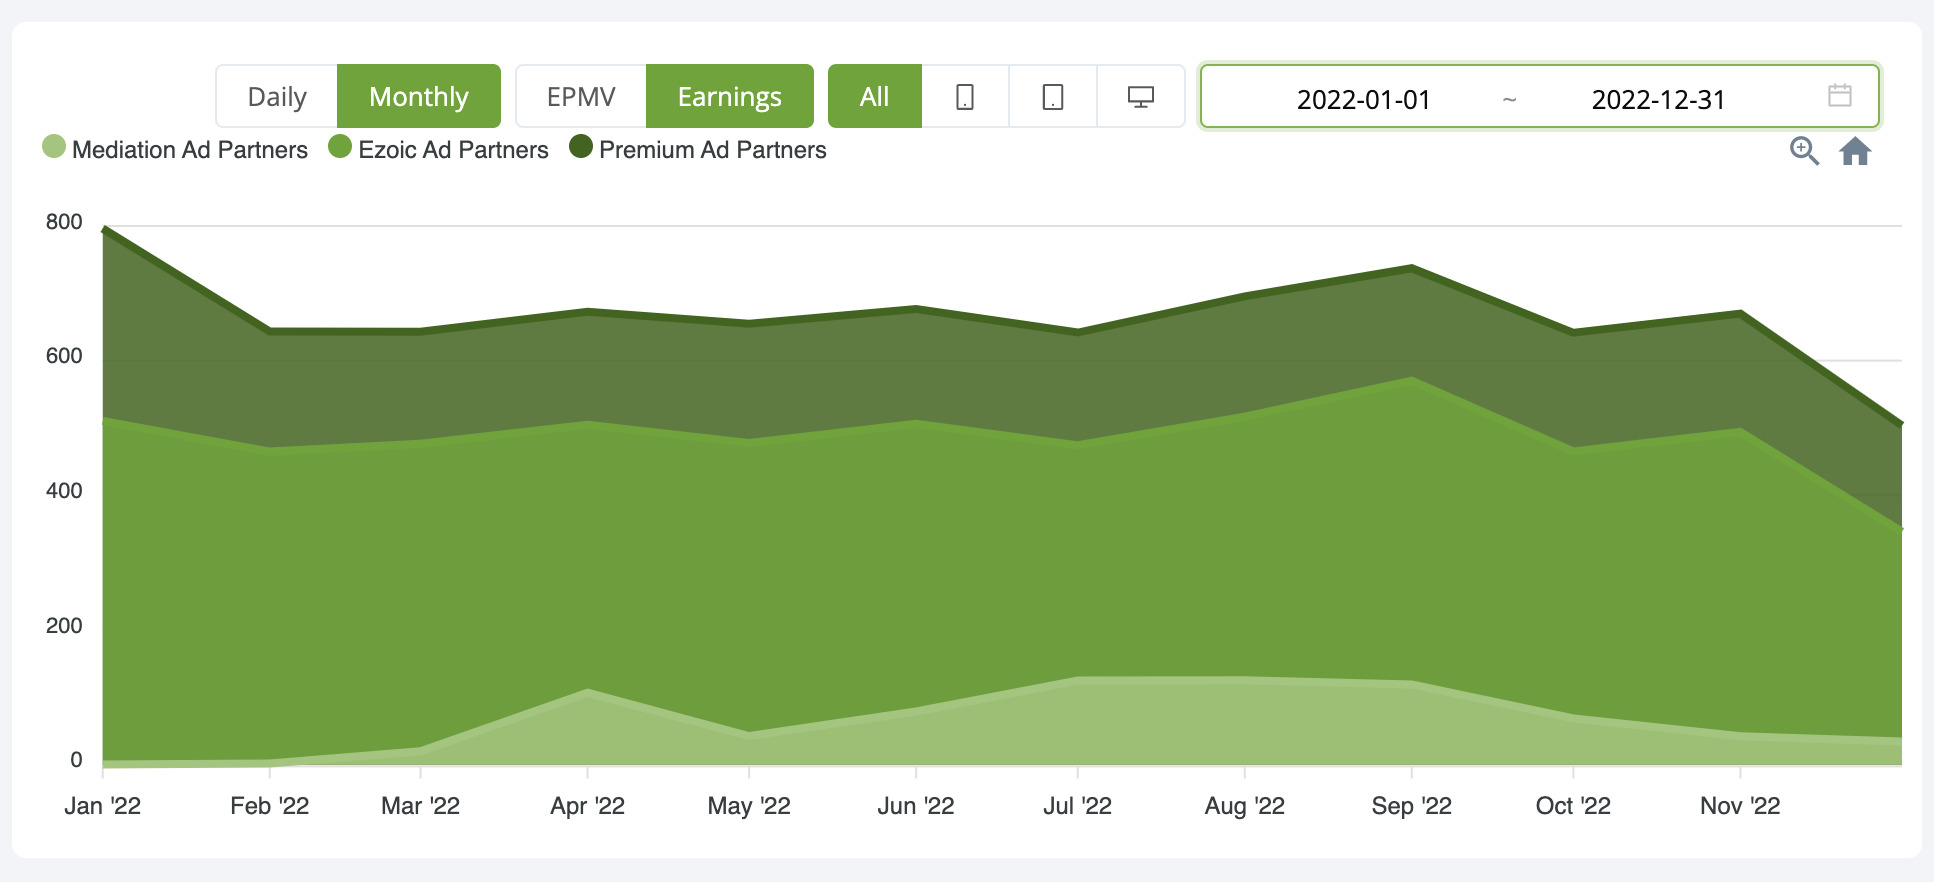This screenshot has height=882, width=1934.
Task: Switch to Daily view
Action: (x=277, y=97)
